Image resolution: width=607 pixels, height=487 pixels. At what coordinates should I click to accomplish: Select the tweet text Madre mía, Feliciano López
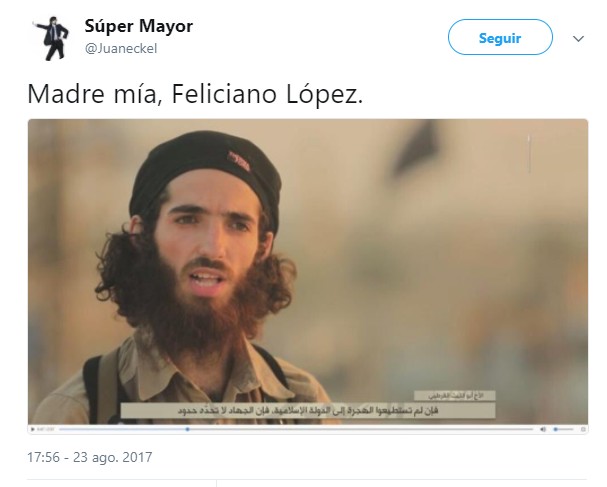coord(195,94)
